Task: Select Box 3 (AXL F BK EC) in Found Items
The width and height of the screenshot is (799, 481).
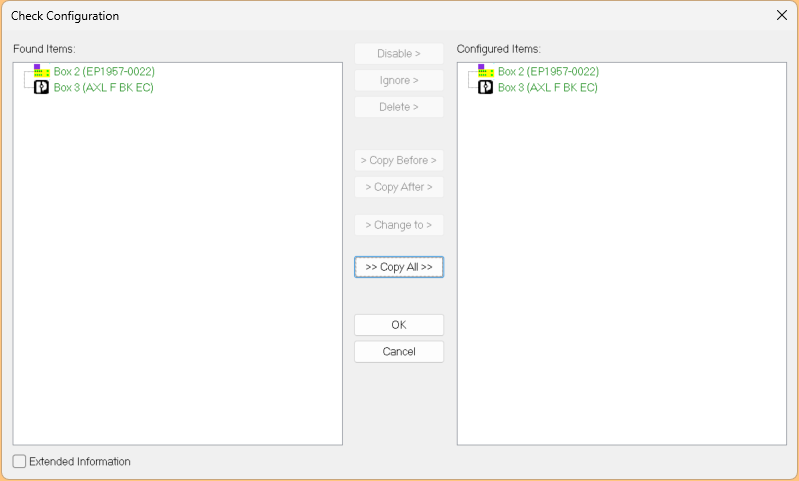Action: (x=103, y=88)
